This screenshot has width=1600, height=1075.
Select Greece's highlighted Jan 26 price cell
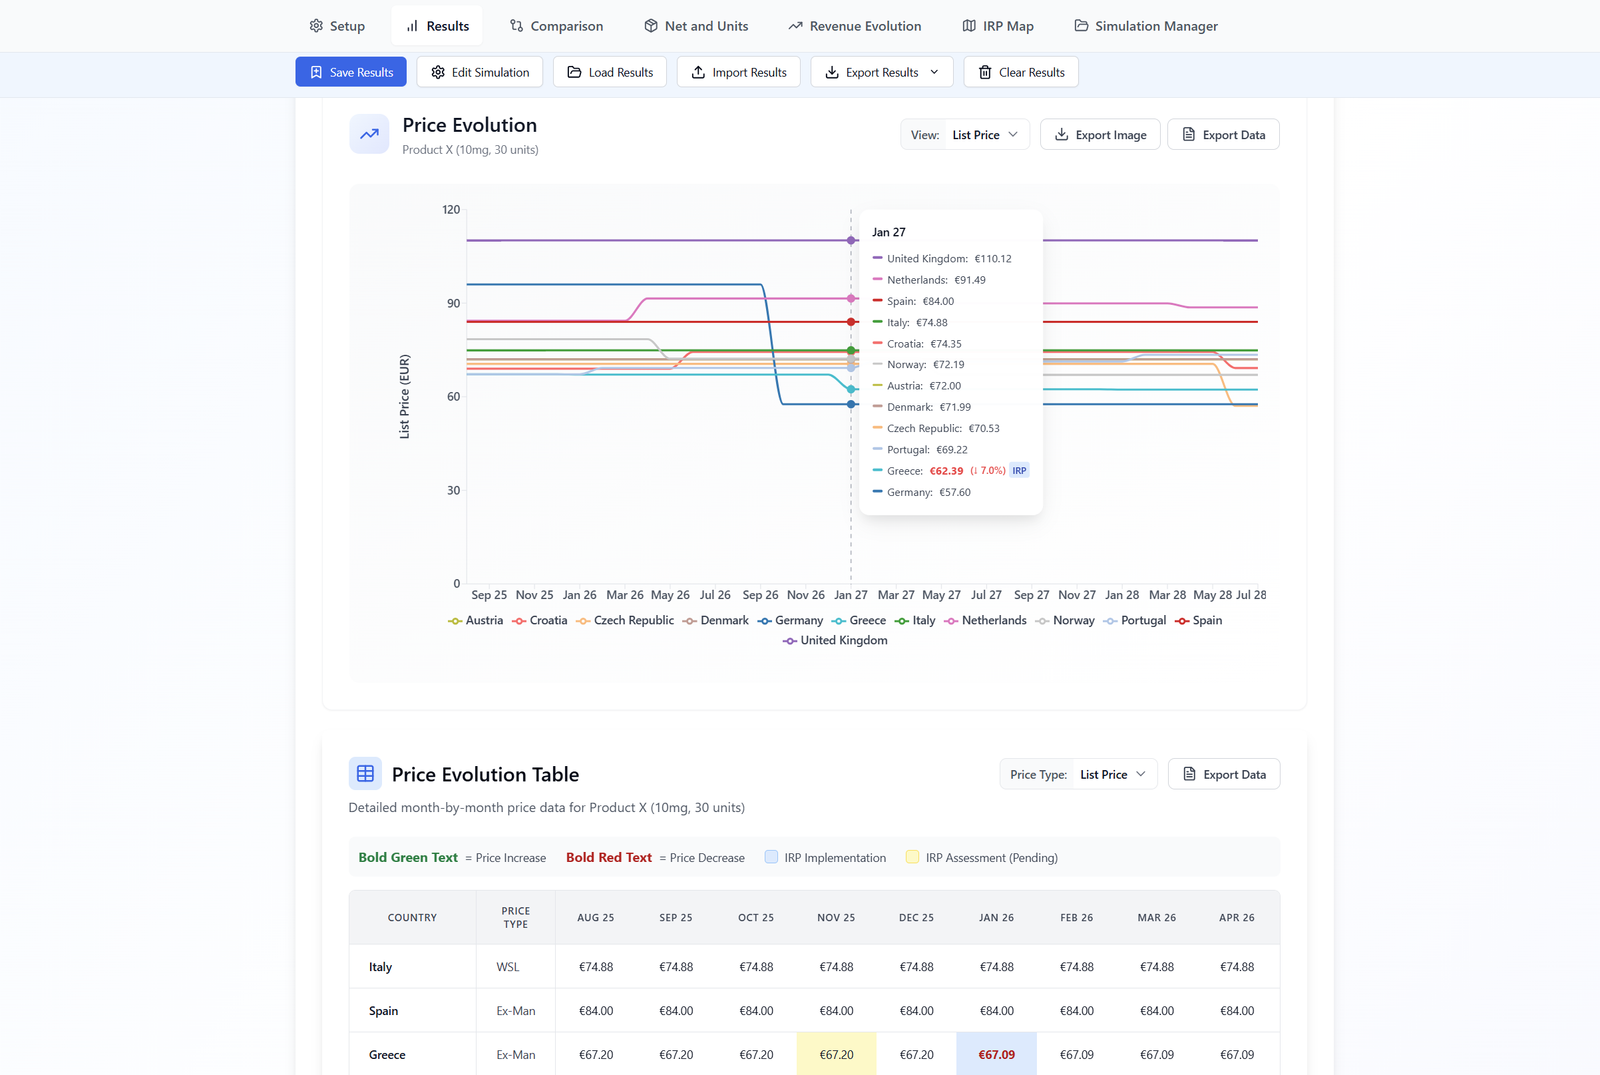tap(996, 1054)
